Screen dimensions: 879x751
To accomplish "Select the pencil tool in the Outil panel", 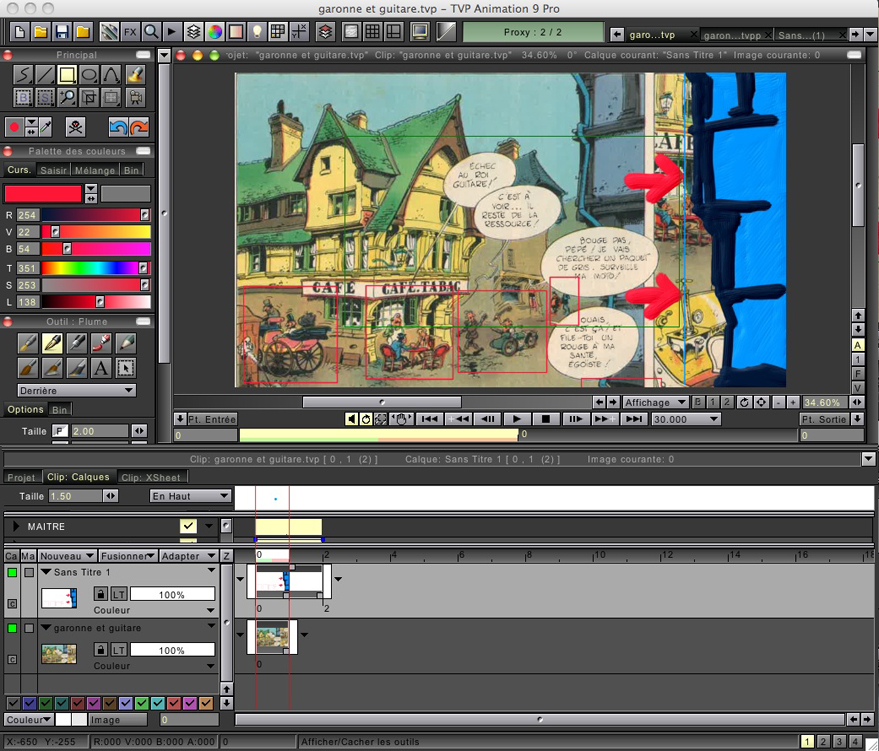I will (126, 343).
